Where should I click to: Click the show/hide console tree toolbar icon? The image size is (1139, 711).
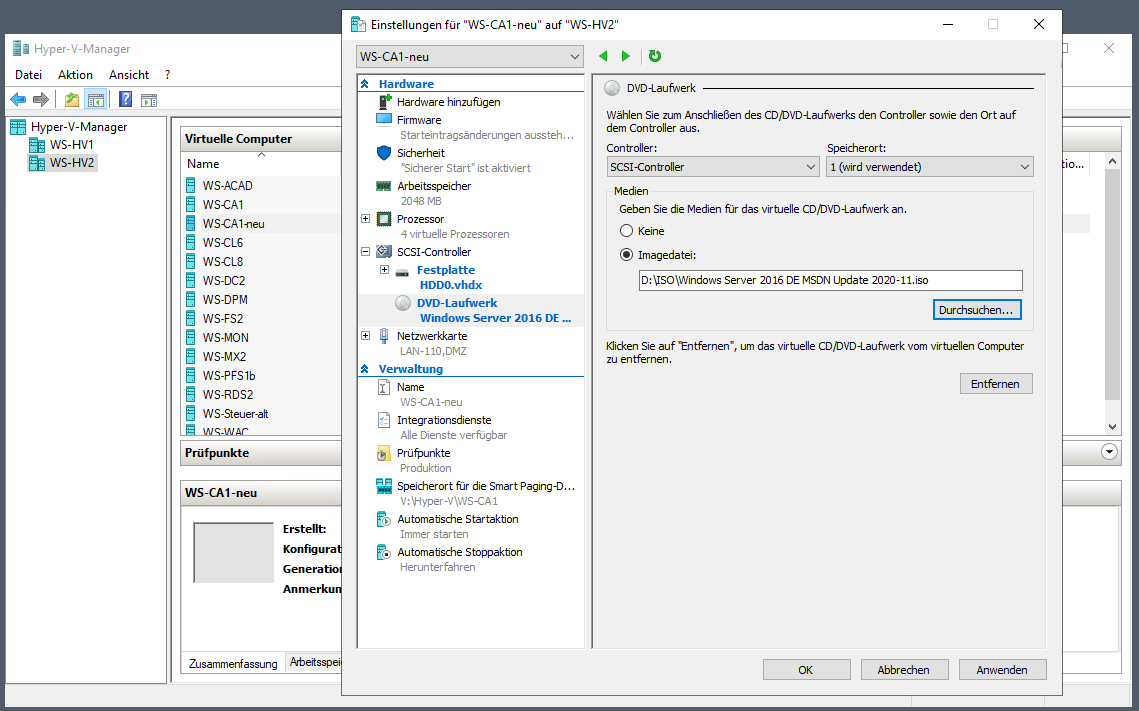click(x=95, y=99)
